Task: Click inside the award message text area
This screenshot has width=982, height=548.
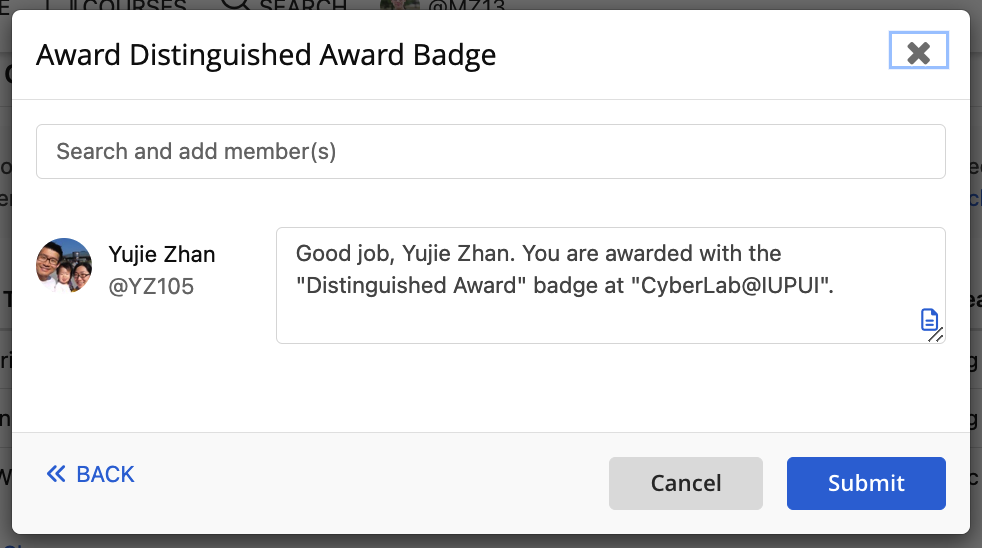Action: coord(611,286)
